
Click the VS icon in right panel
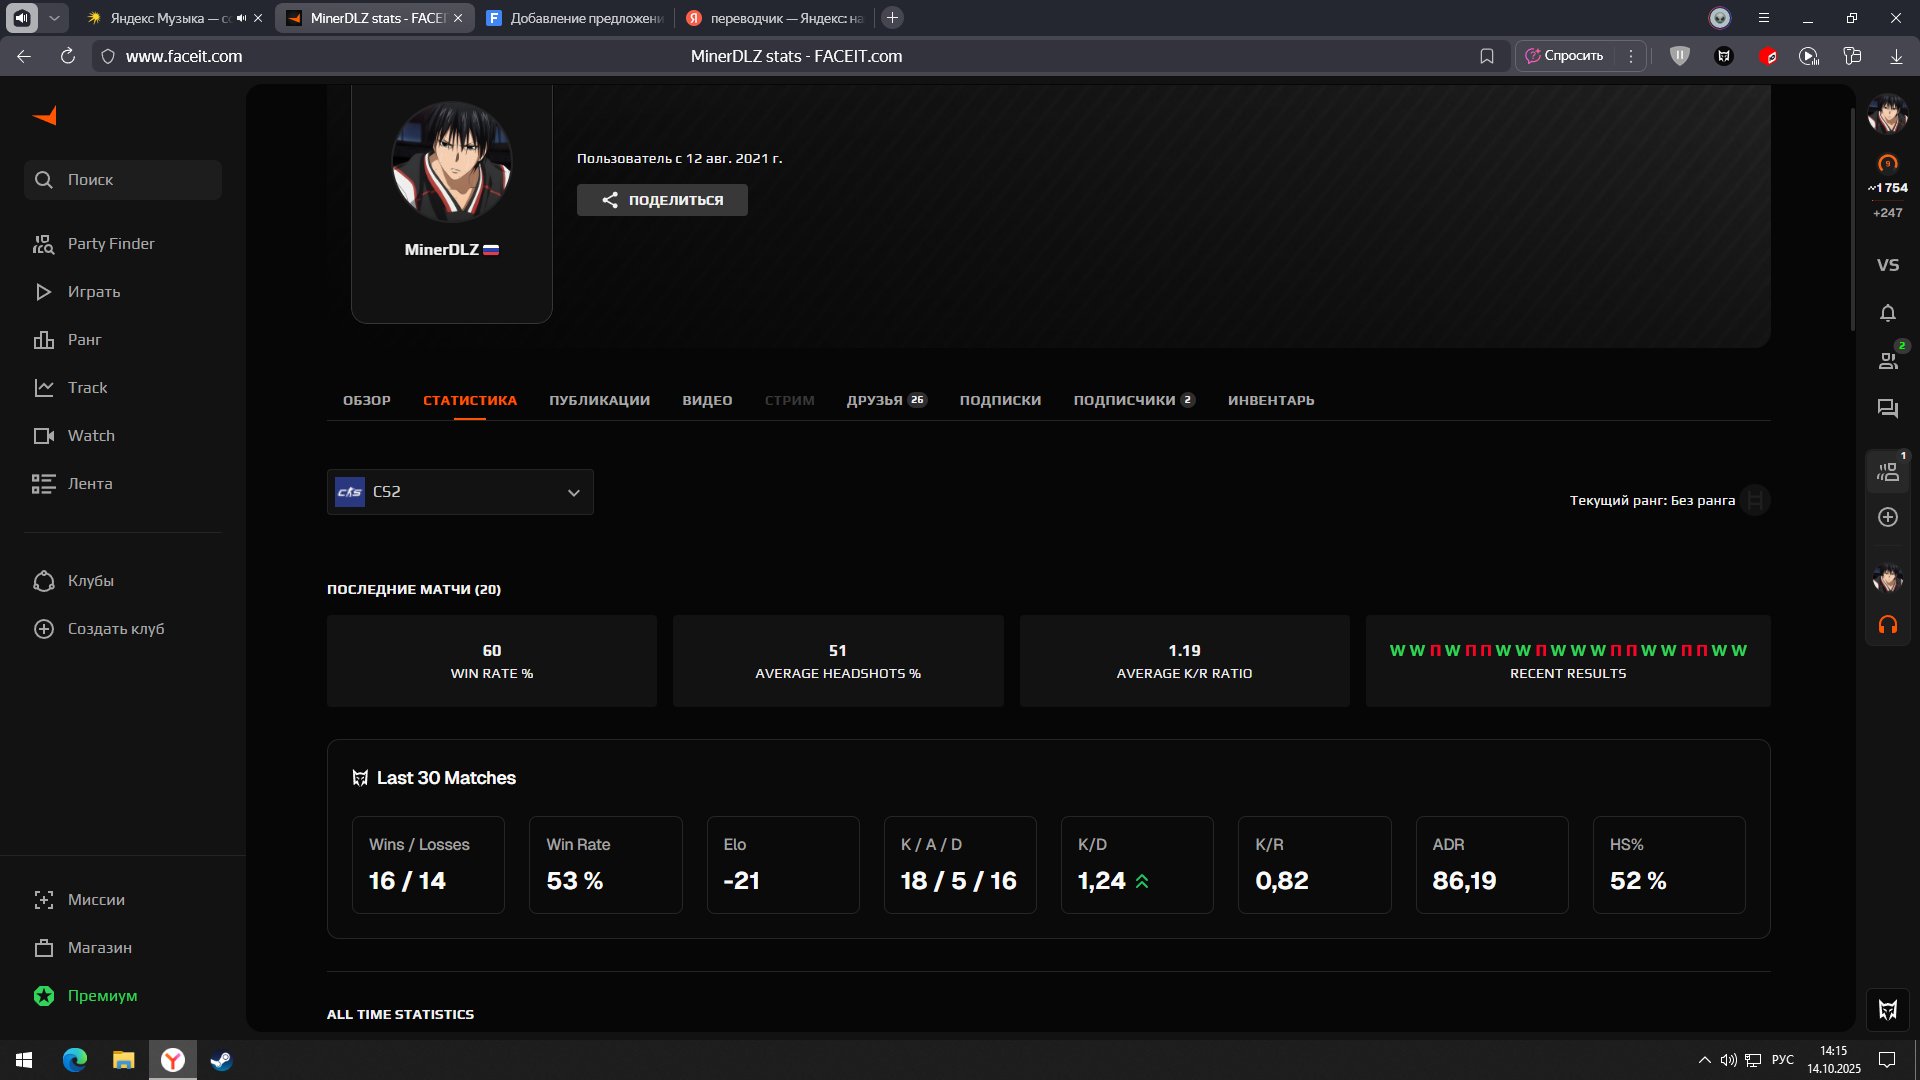(x=1887, y=265)
